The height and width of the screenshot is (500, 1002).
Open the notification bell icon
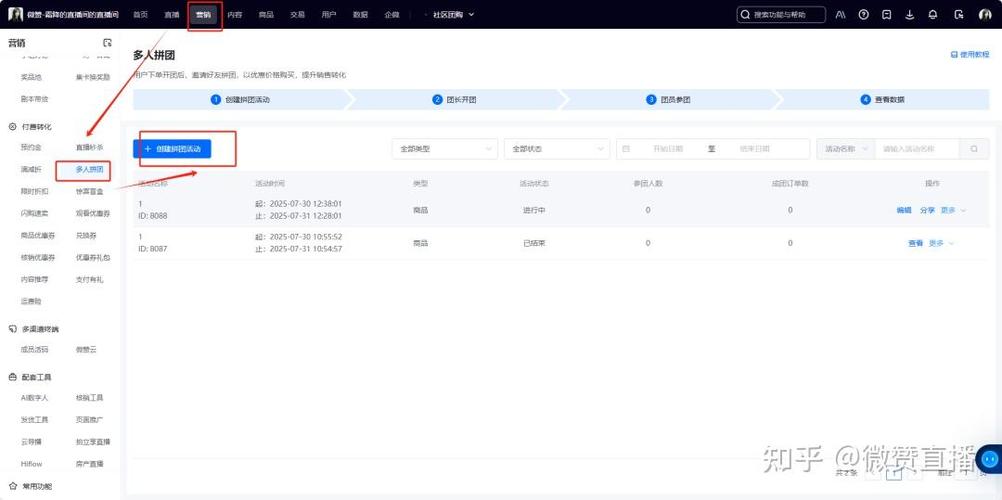pos(933,15)
